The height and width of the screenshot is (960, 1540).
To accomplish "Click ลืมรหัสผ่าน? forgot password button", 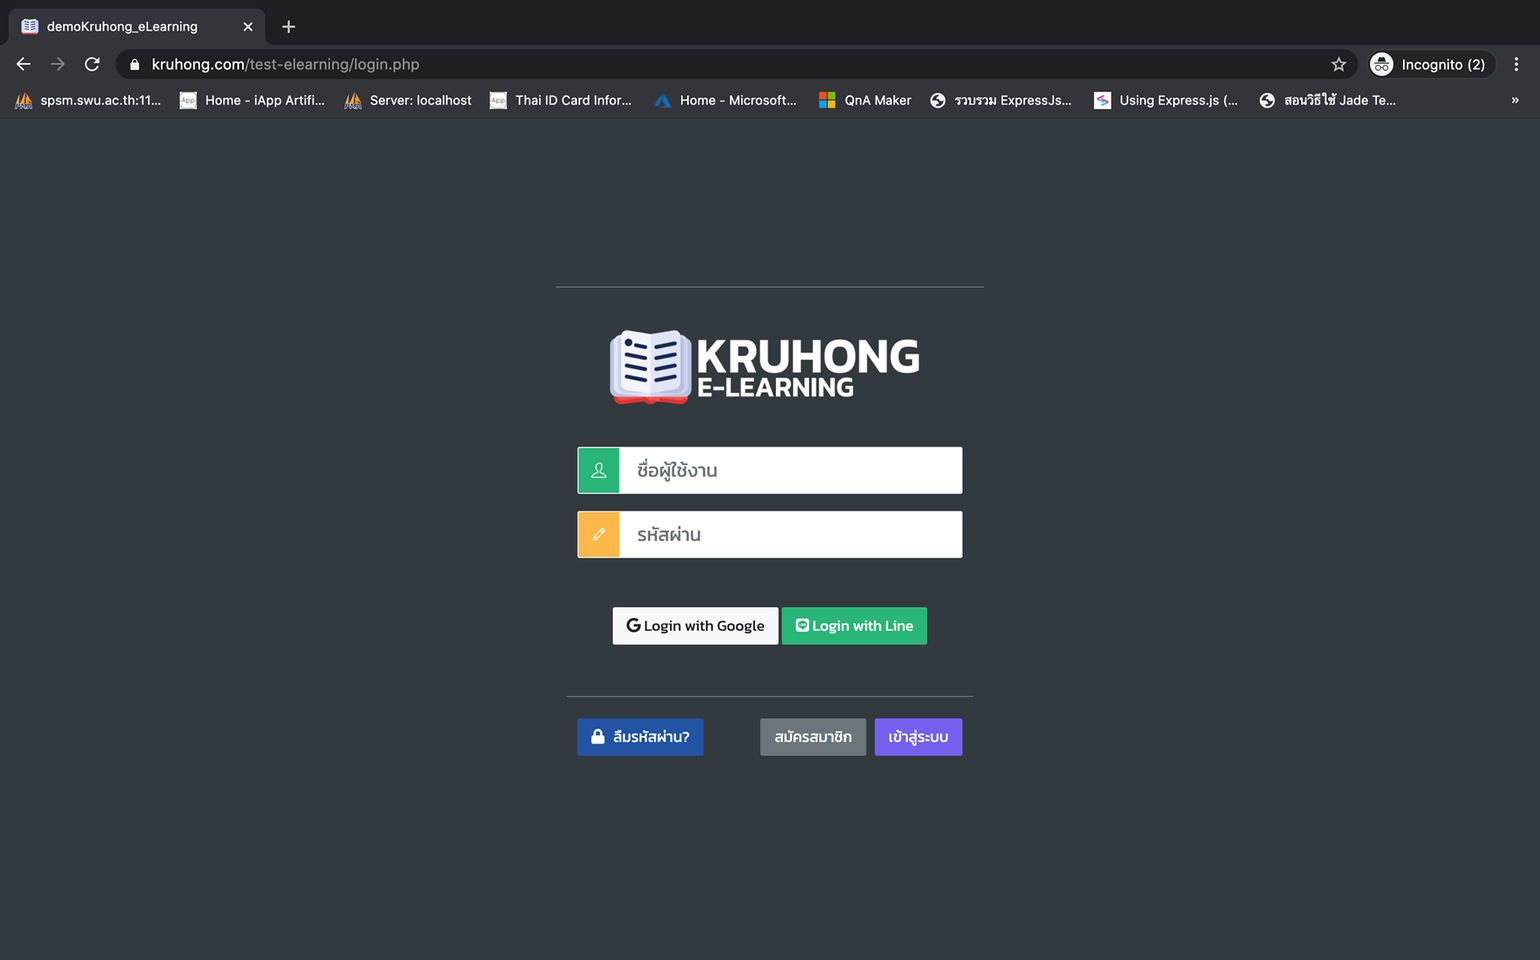I will click(x=640, y=737).
